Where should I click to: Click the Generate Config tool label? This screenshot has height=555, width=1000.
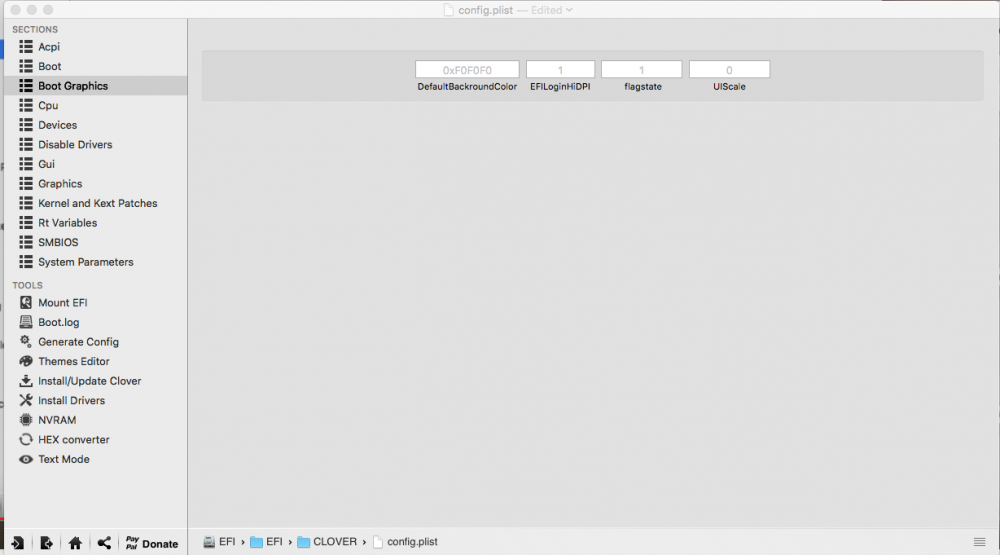click(78, 342)
